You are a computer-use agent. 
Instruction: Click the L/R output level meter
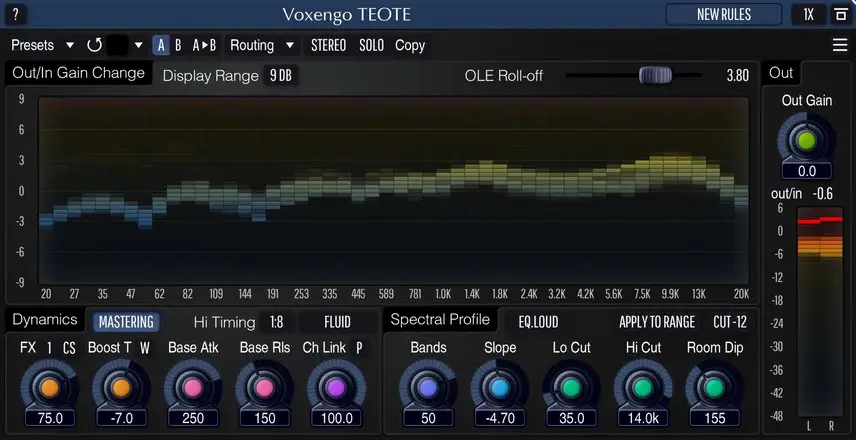pos(820,312)
